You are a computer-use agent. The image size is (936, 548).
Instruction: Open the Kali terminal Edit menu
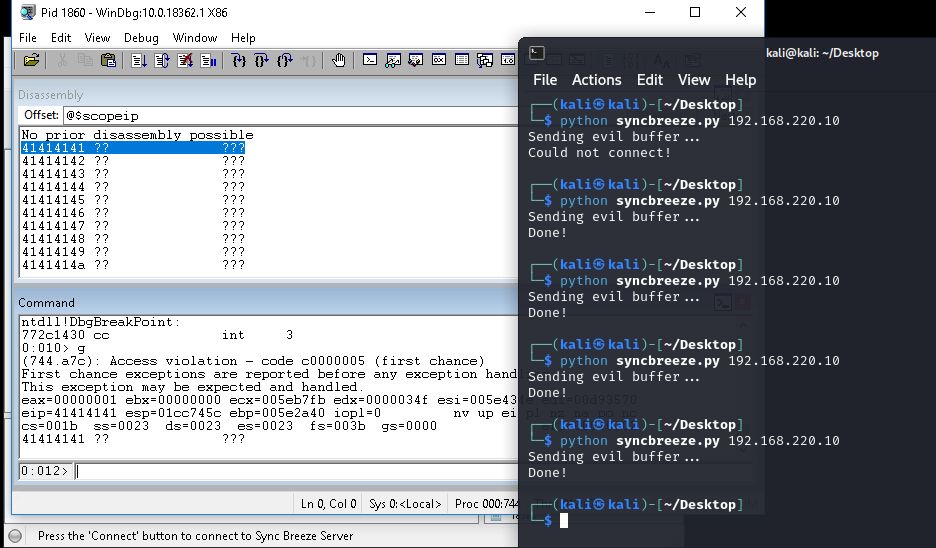(649, 80)
